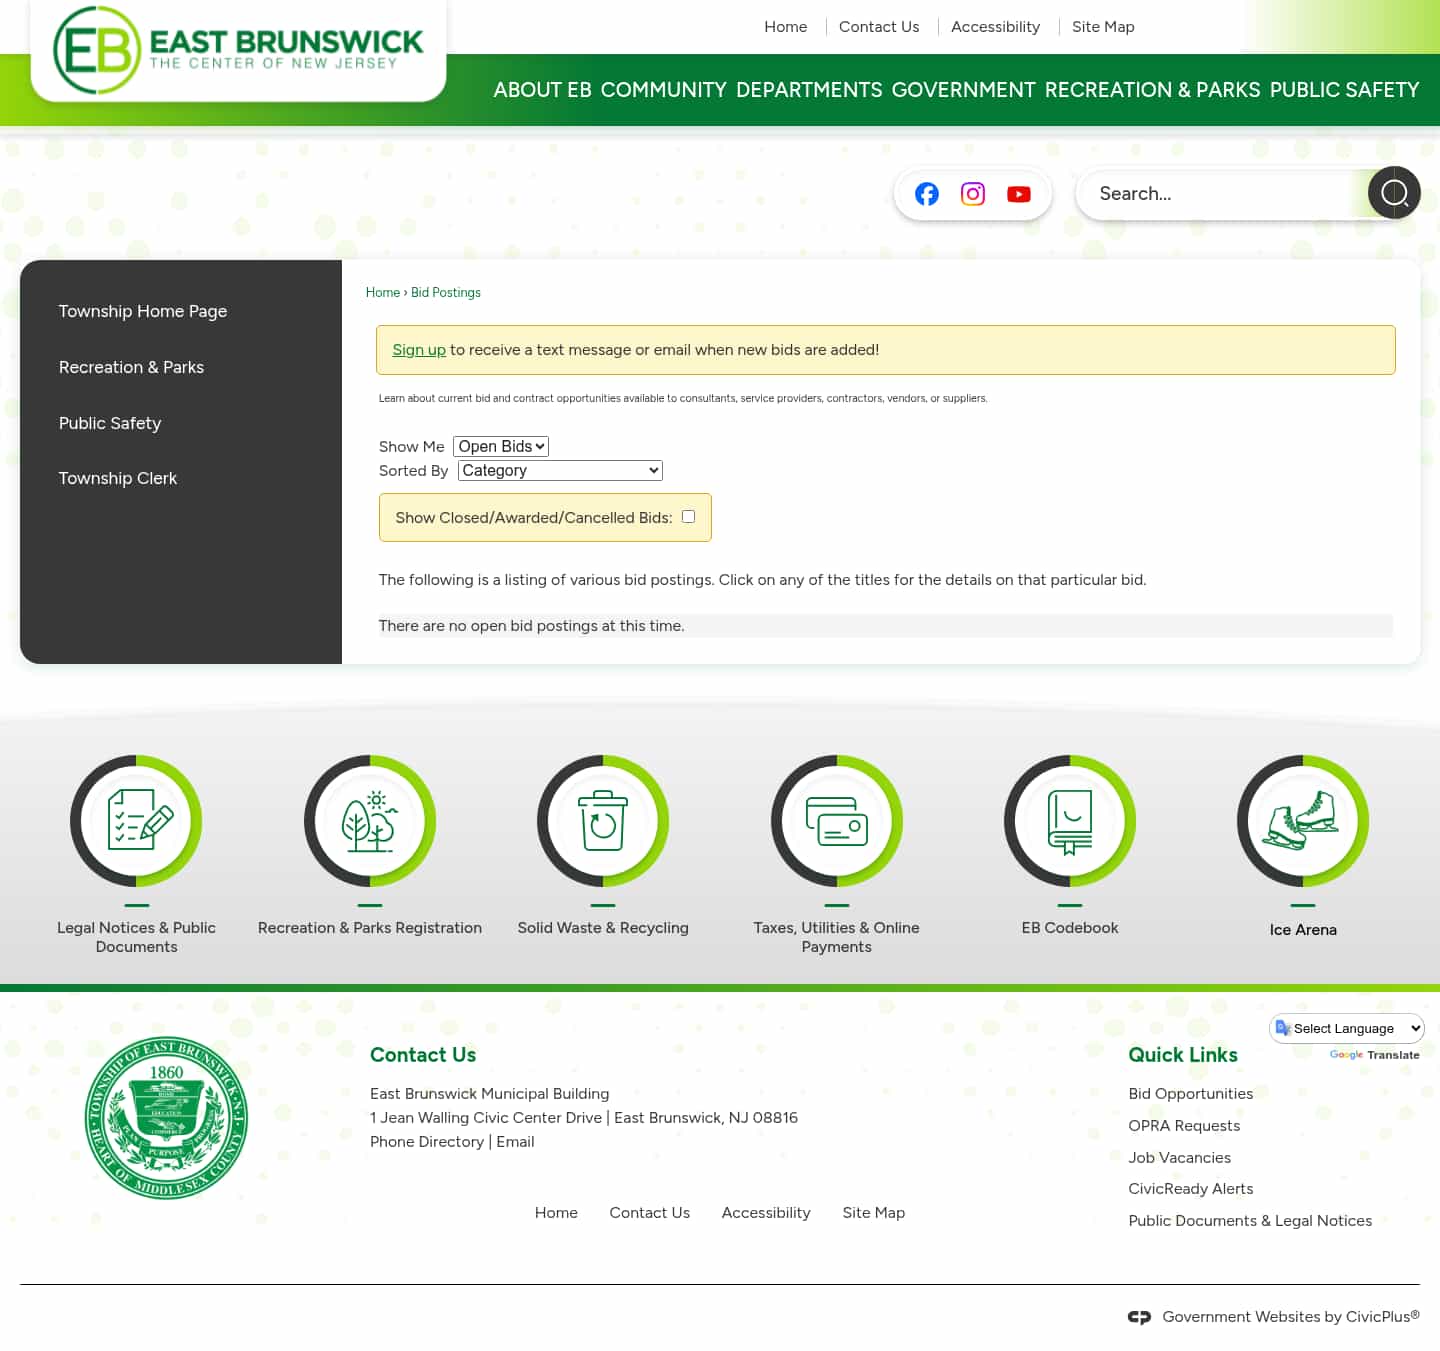The image size is (1440, 1351).
Task: Open the YouTube icon link
Action: coord(1019,194)
